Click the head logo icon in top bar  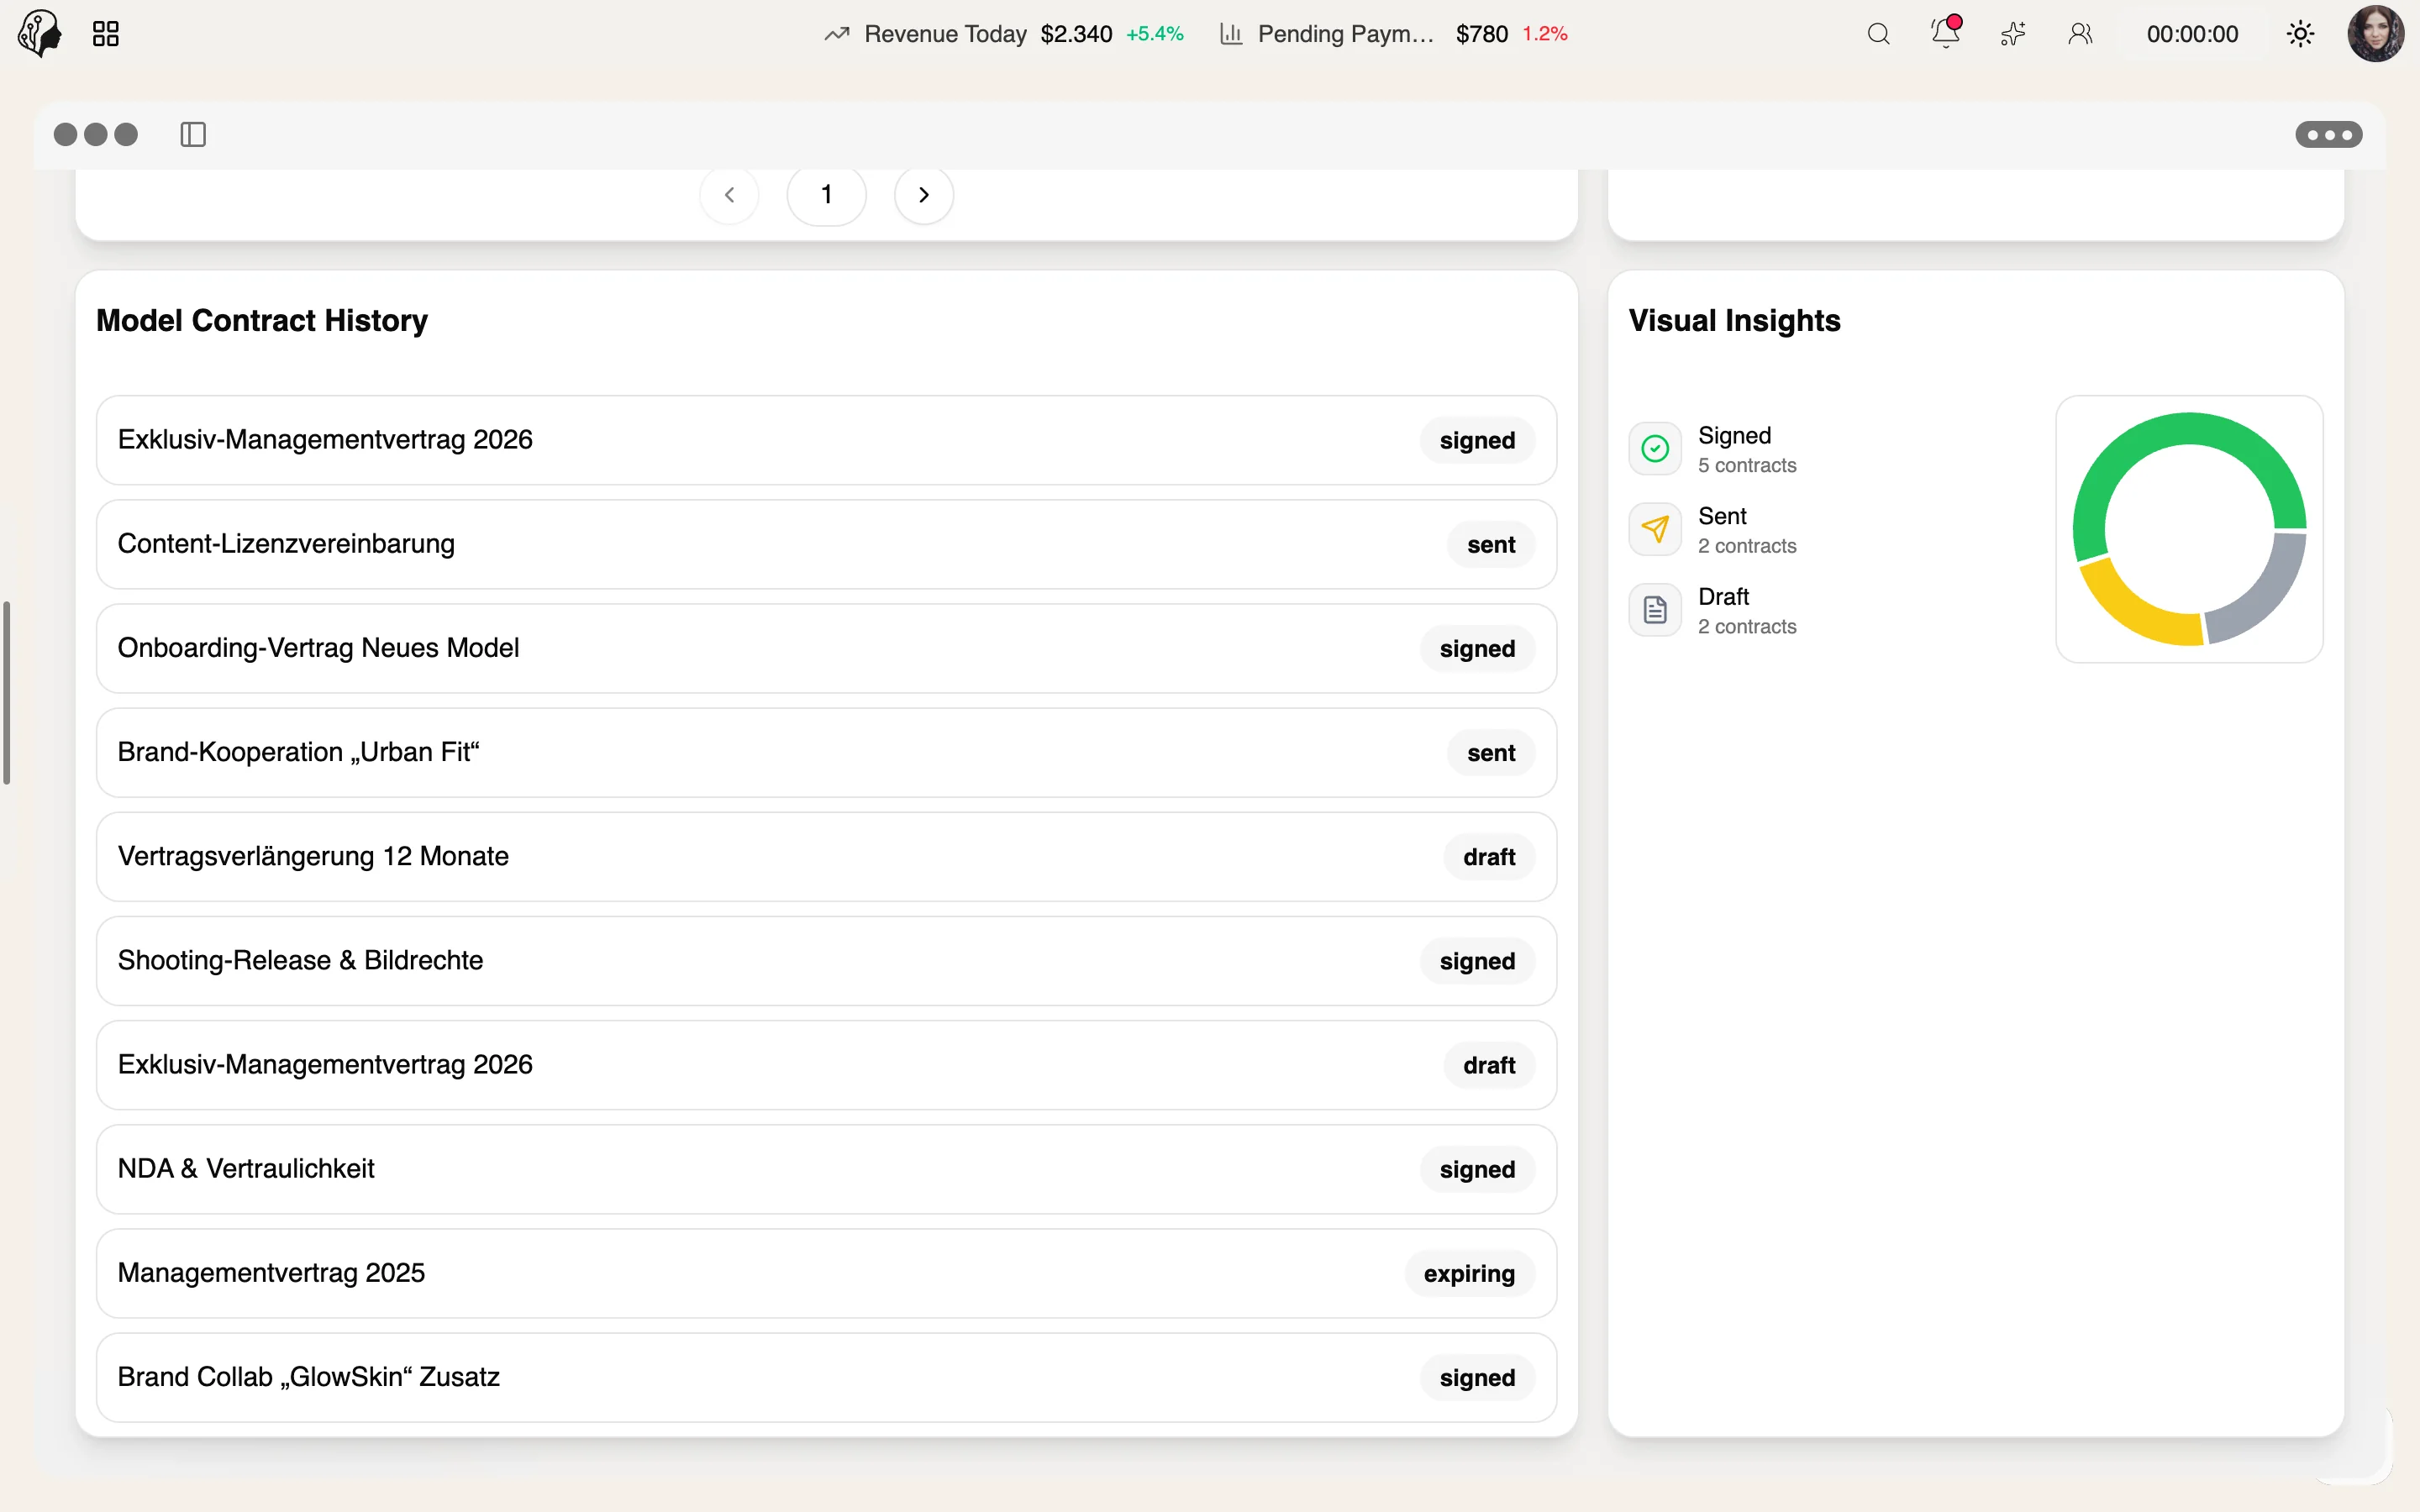40,33
